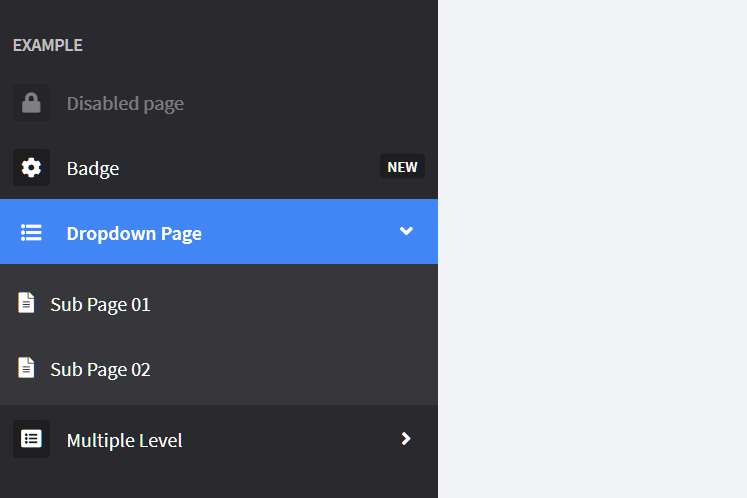Viewport: 747px width, 498px height.
Task: Click the EXAMPLE section header
Action: click(x=48, y=45)
